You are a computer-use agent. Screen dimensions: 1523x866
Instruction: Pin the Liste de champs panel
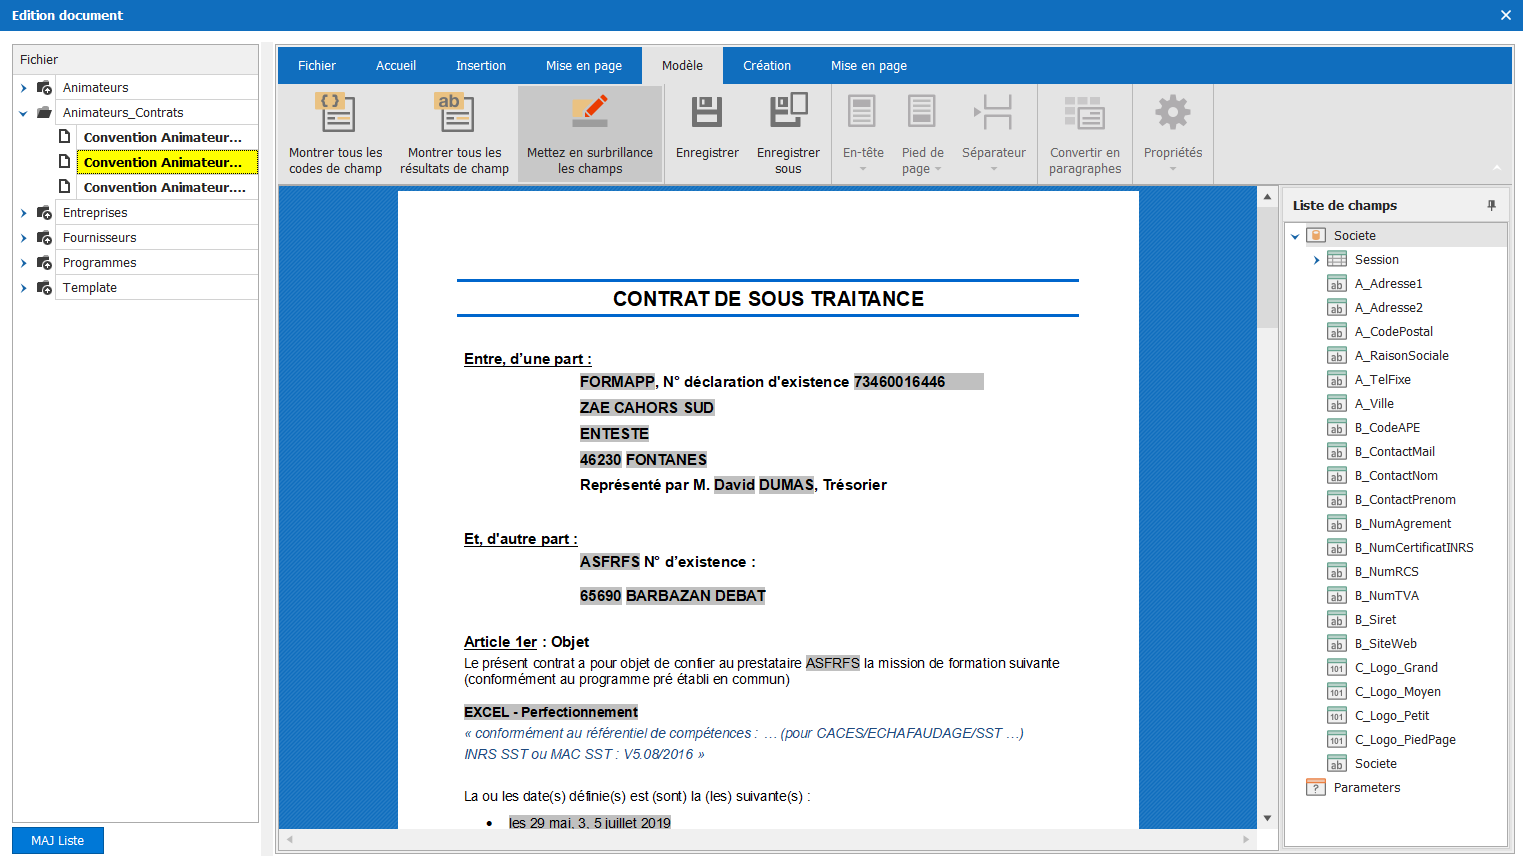tap(1491, 205)
